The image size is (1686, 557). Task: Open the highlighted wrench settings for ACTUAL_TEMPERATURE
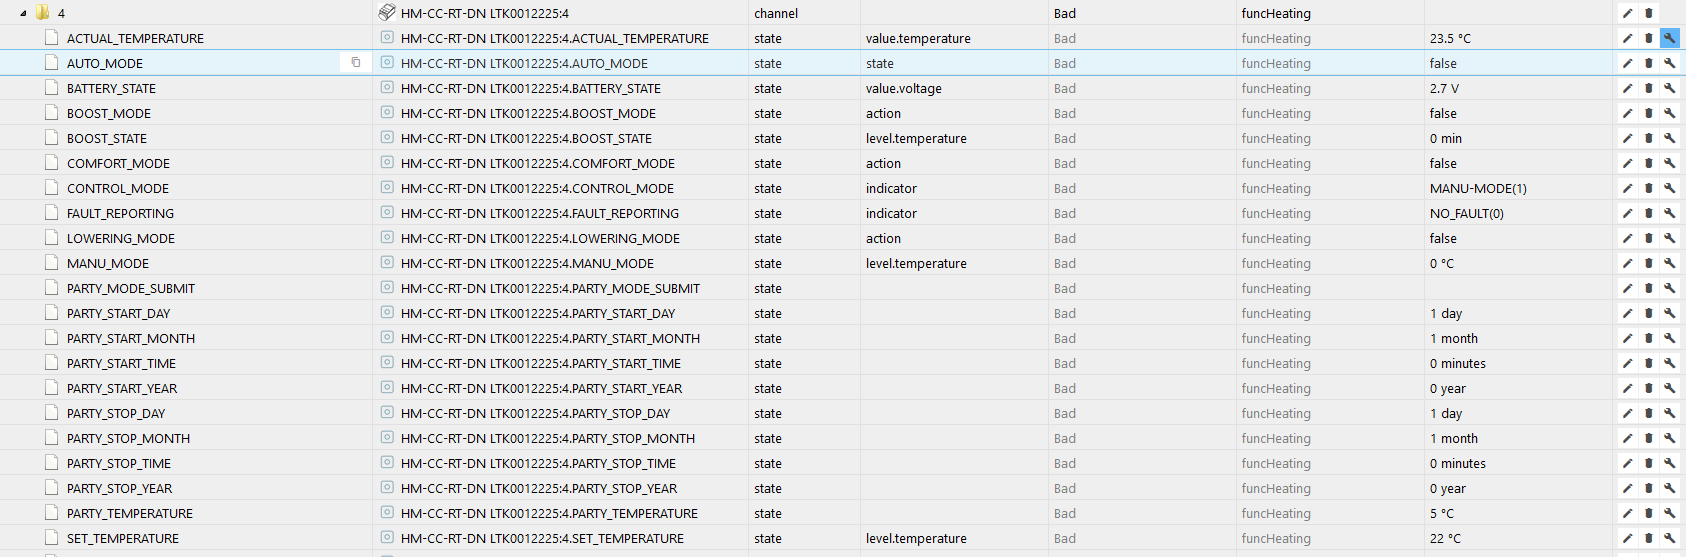[1669, 38]
